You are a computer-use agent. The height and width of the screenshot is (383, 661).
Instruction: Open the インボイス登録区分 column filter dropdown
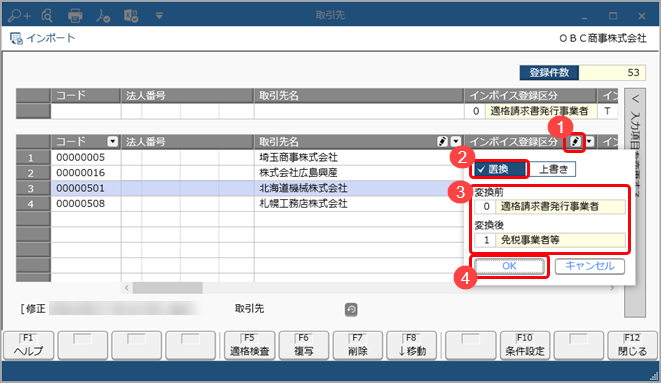point(589,142)
